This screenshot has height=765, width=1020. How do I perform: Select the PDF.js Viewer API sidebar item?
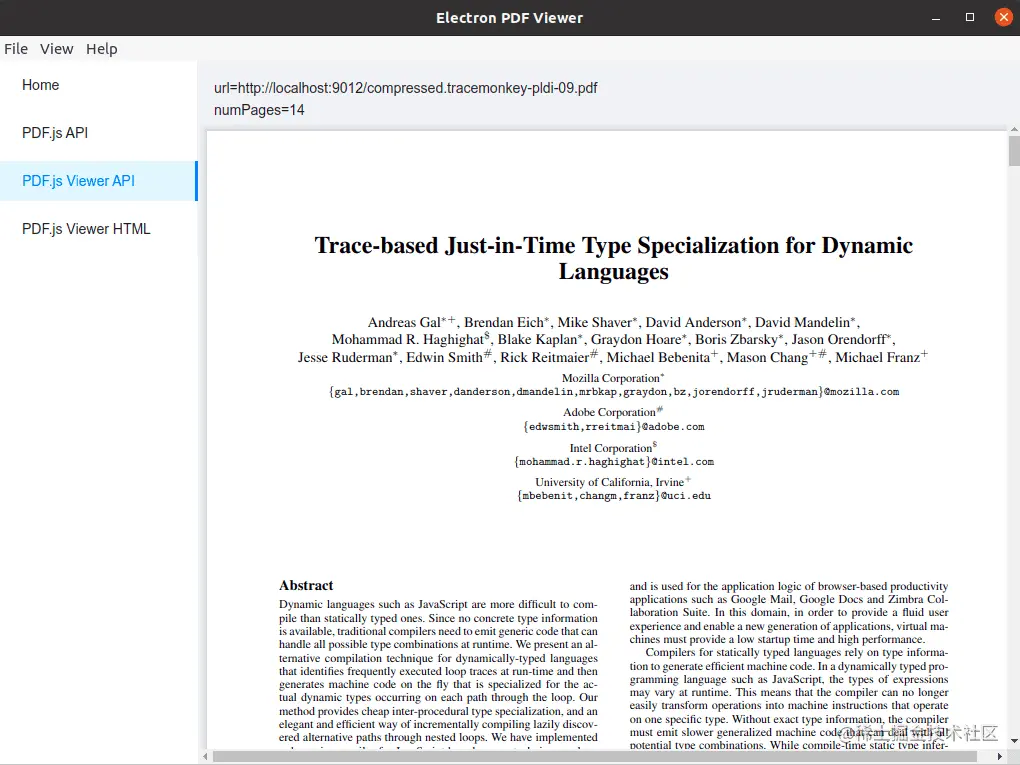click(x=98, y=181)
